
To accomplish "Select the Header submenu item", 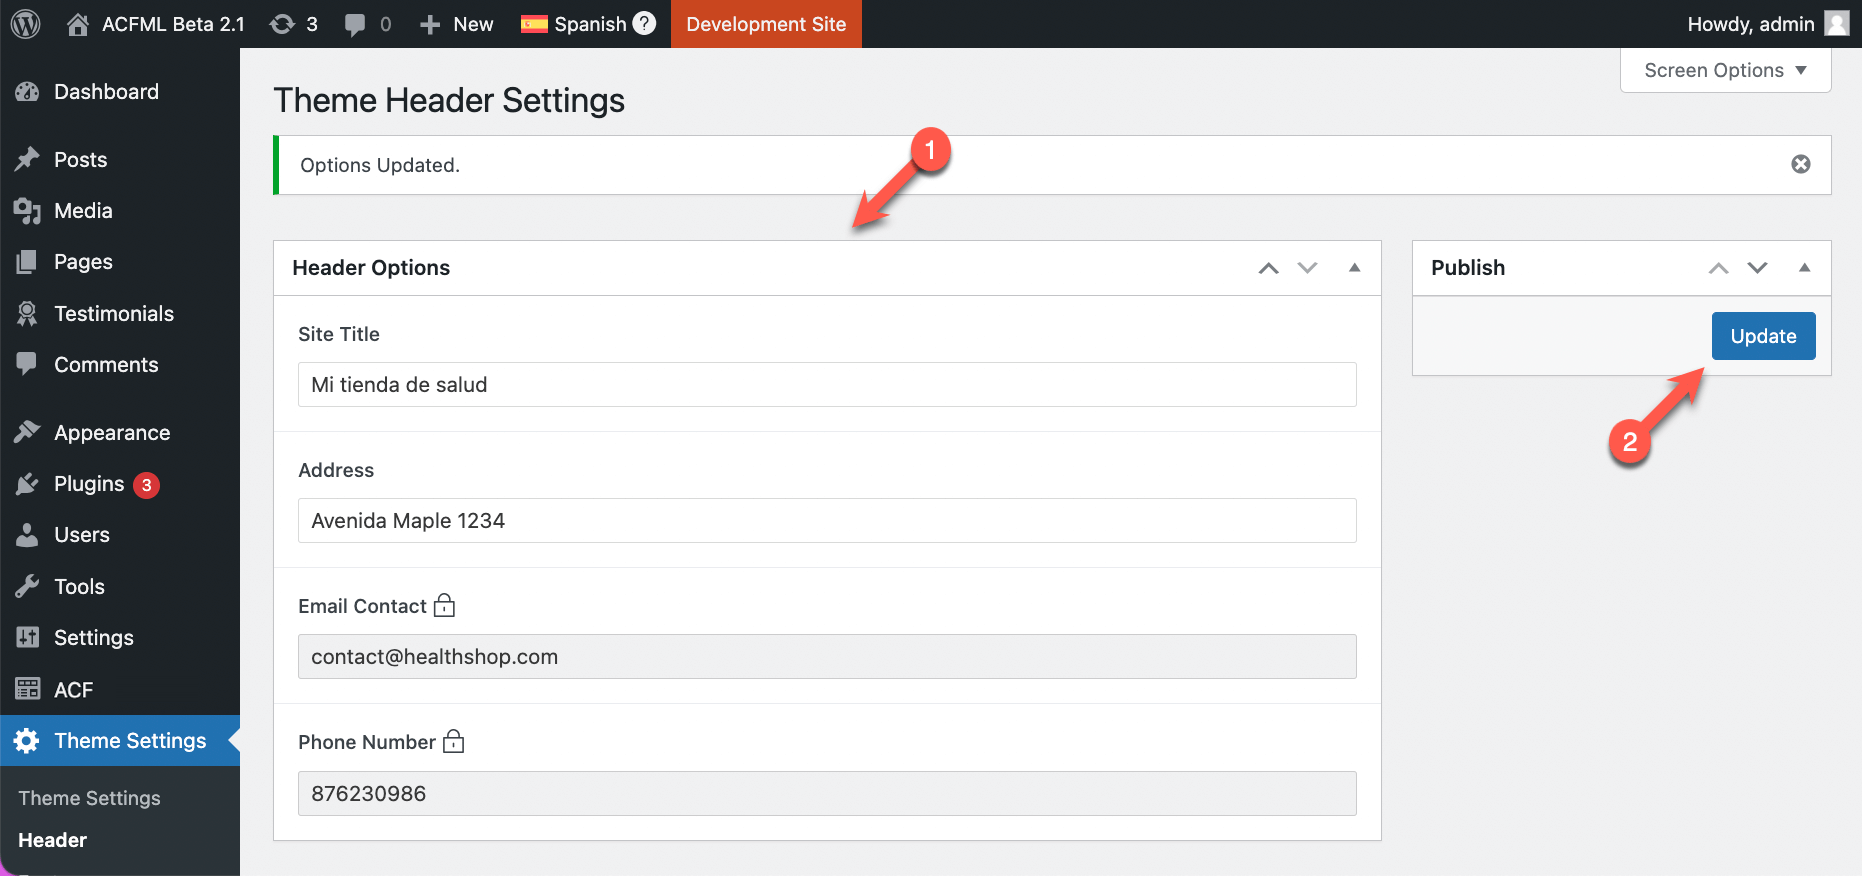I will coord(52,840).
